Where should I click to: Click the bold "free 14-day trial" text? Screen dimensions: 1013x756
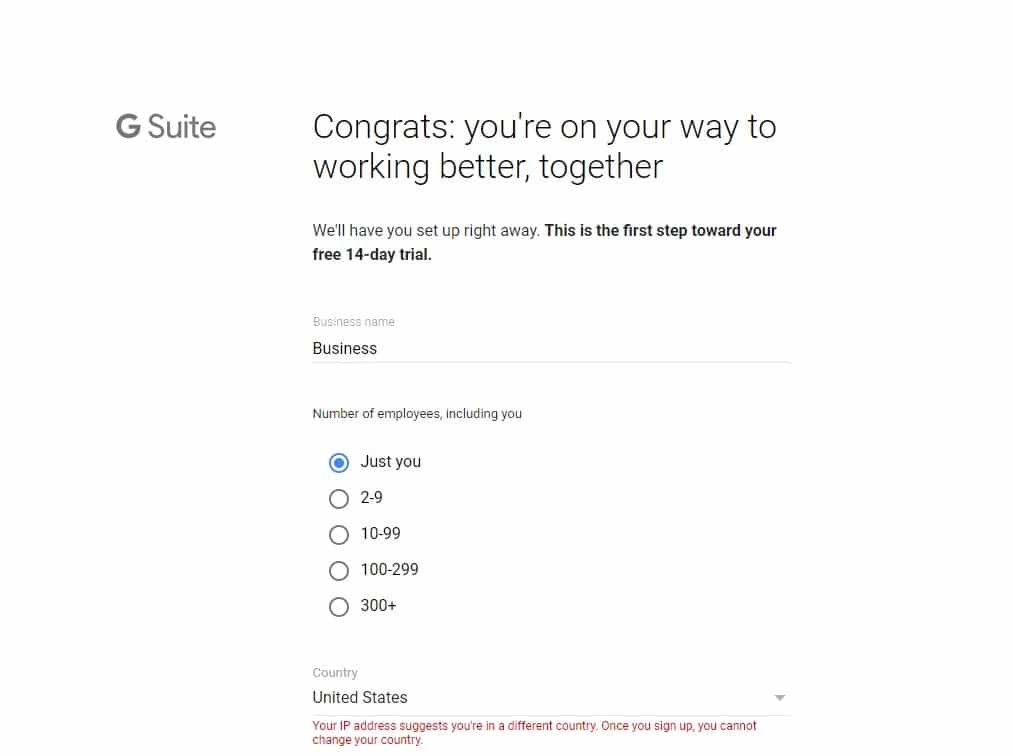pyautogui.click(x=373, y=254)
